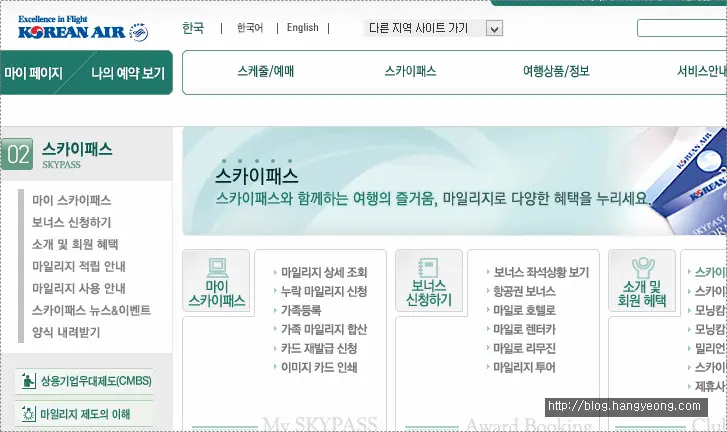
Task: Click the 마일리지 제도의 이해 lightbulb icon
Action: pos(29,413)
